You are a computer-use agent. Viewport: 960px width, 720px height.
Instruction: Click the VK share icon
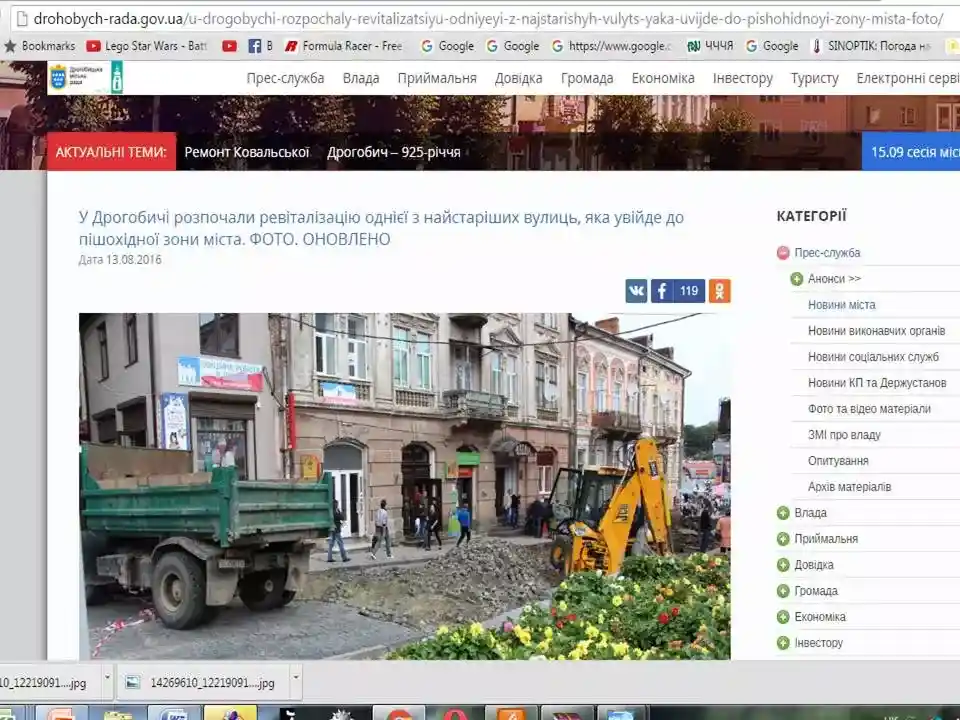pos(636,291)
